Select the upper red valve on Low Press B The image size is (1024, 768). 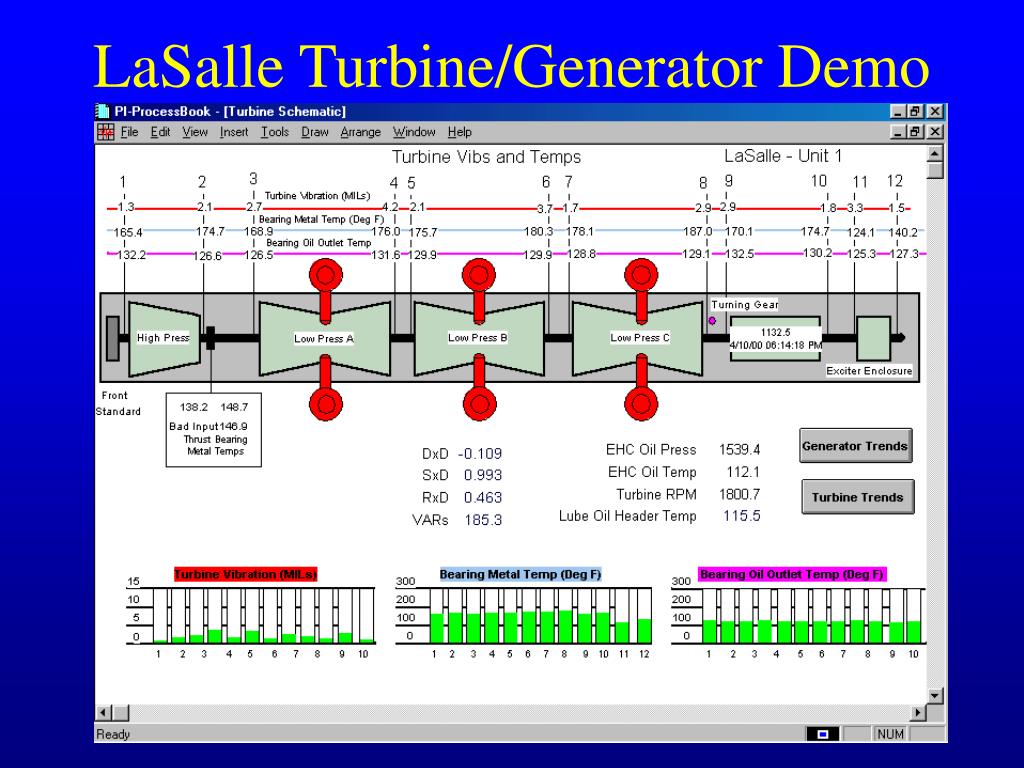tap(479, 291)
